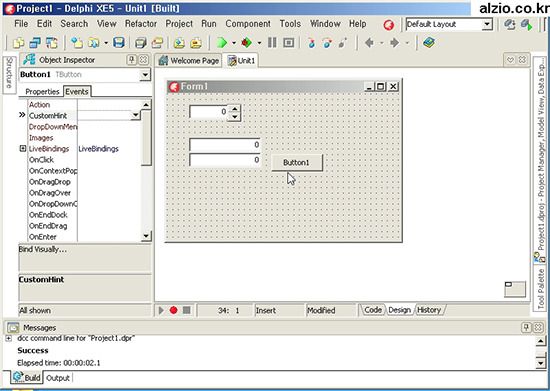Expand the LiveBindings property node
Image resolution: width=550 pixels, height=391 pixels.
click(23, 149)
